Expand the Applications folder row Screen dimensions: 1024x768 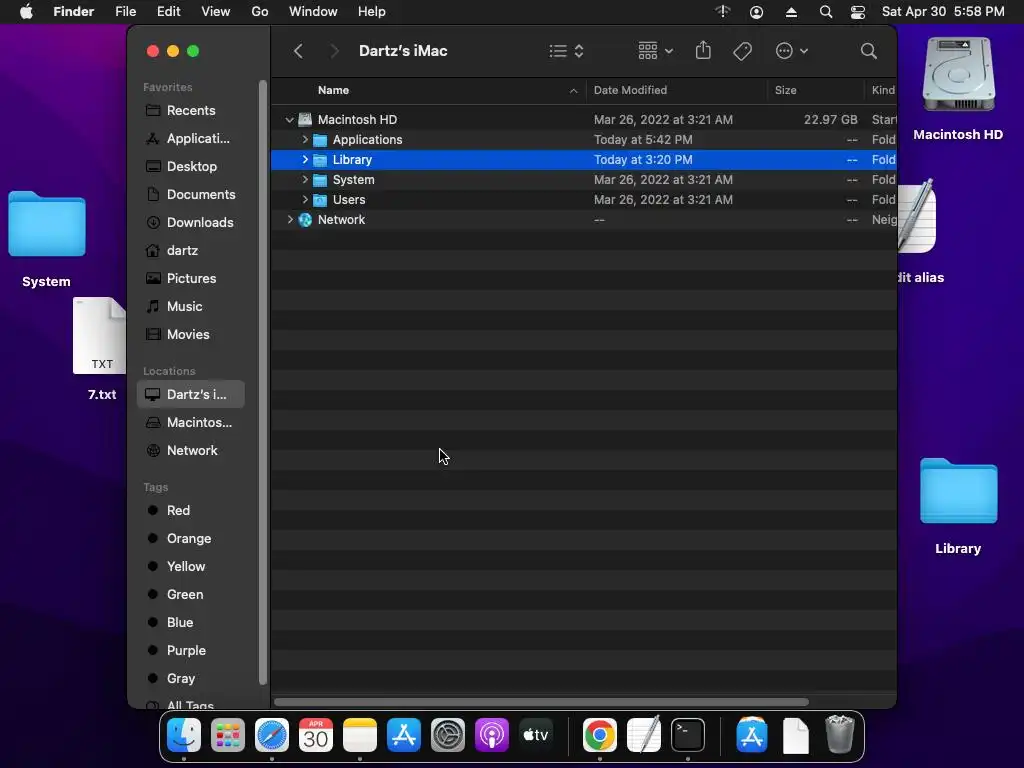pyautogui.click(x=304, y=140)
